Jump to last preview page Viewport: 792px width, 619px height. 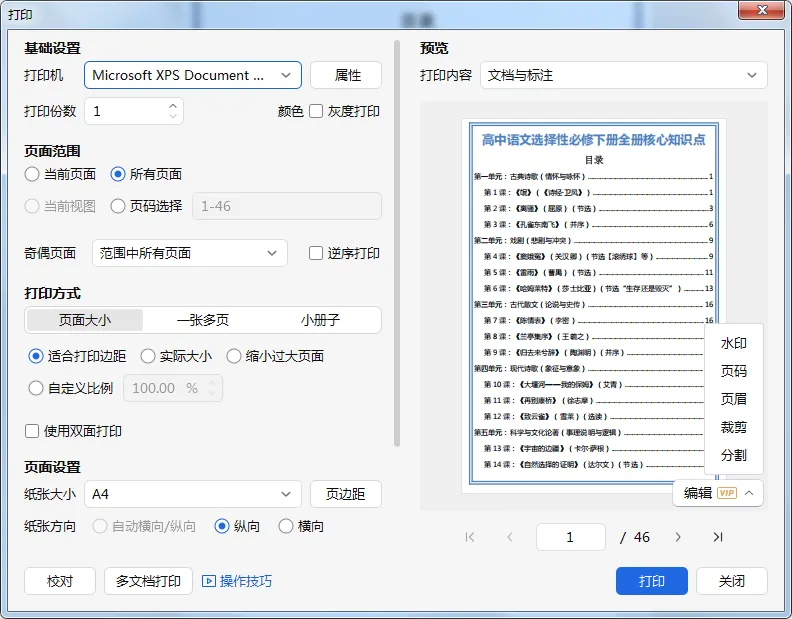[x=718, y=537]
